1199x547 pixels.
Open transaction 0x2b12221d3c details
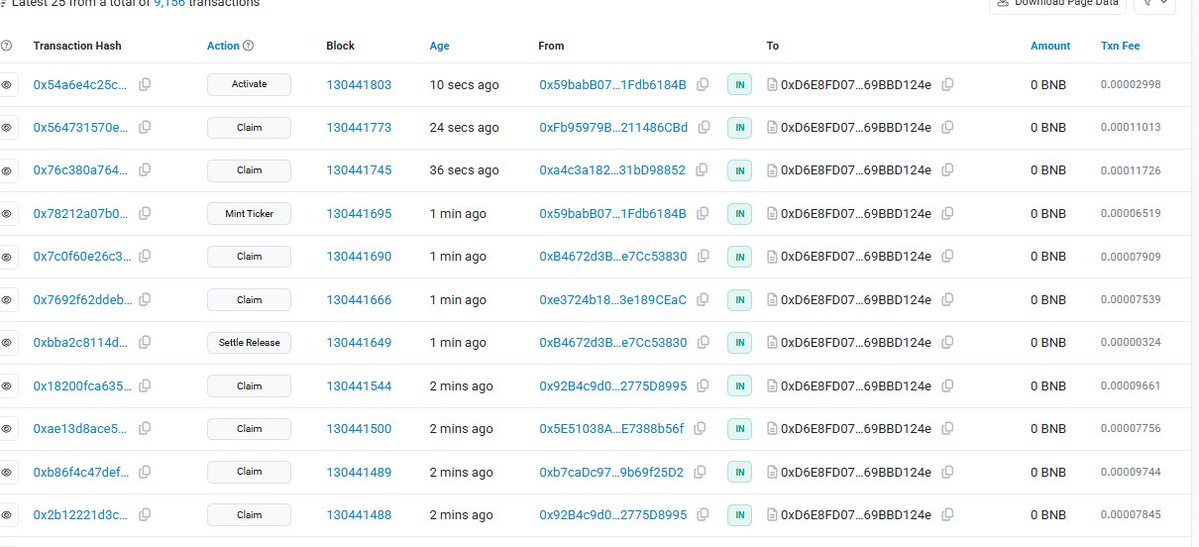(81, 515)
